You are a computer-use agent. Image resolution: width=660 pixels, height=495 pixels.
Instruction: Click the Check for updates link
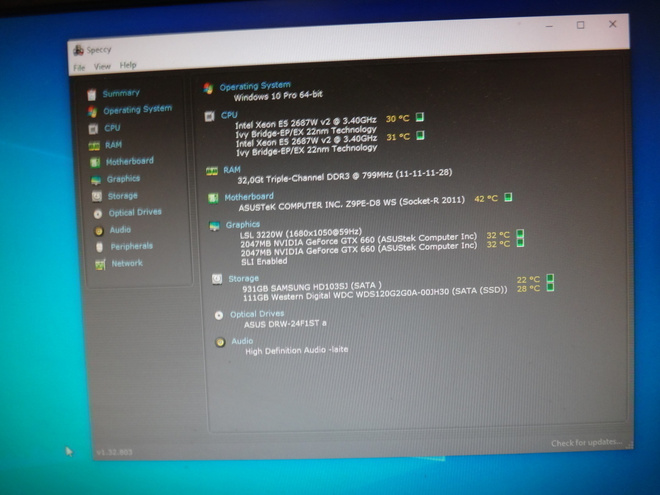[x=586, y=443]
